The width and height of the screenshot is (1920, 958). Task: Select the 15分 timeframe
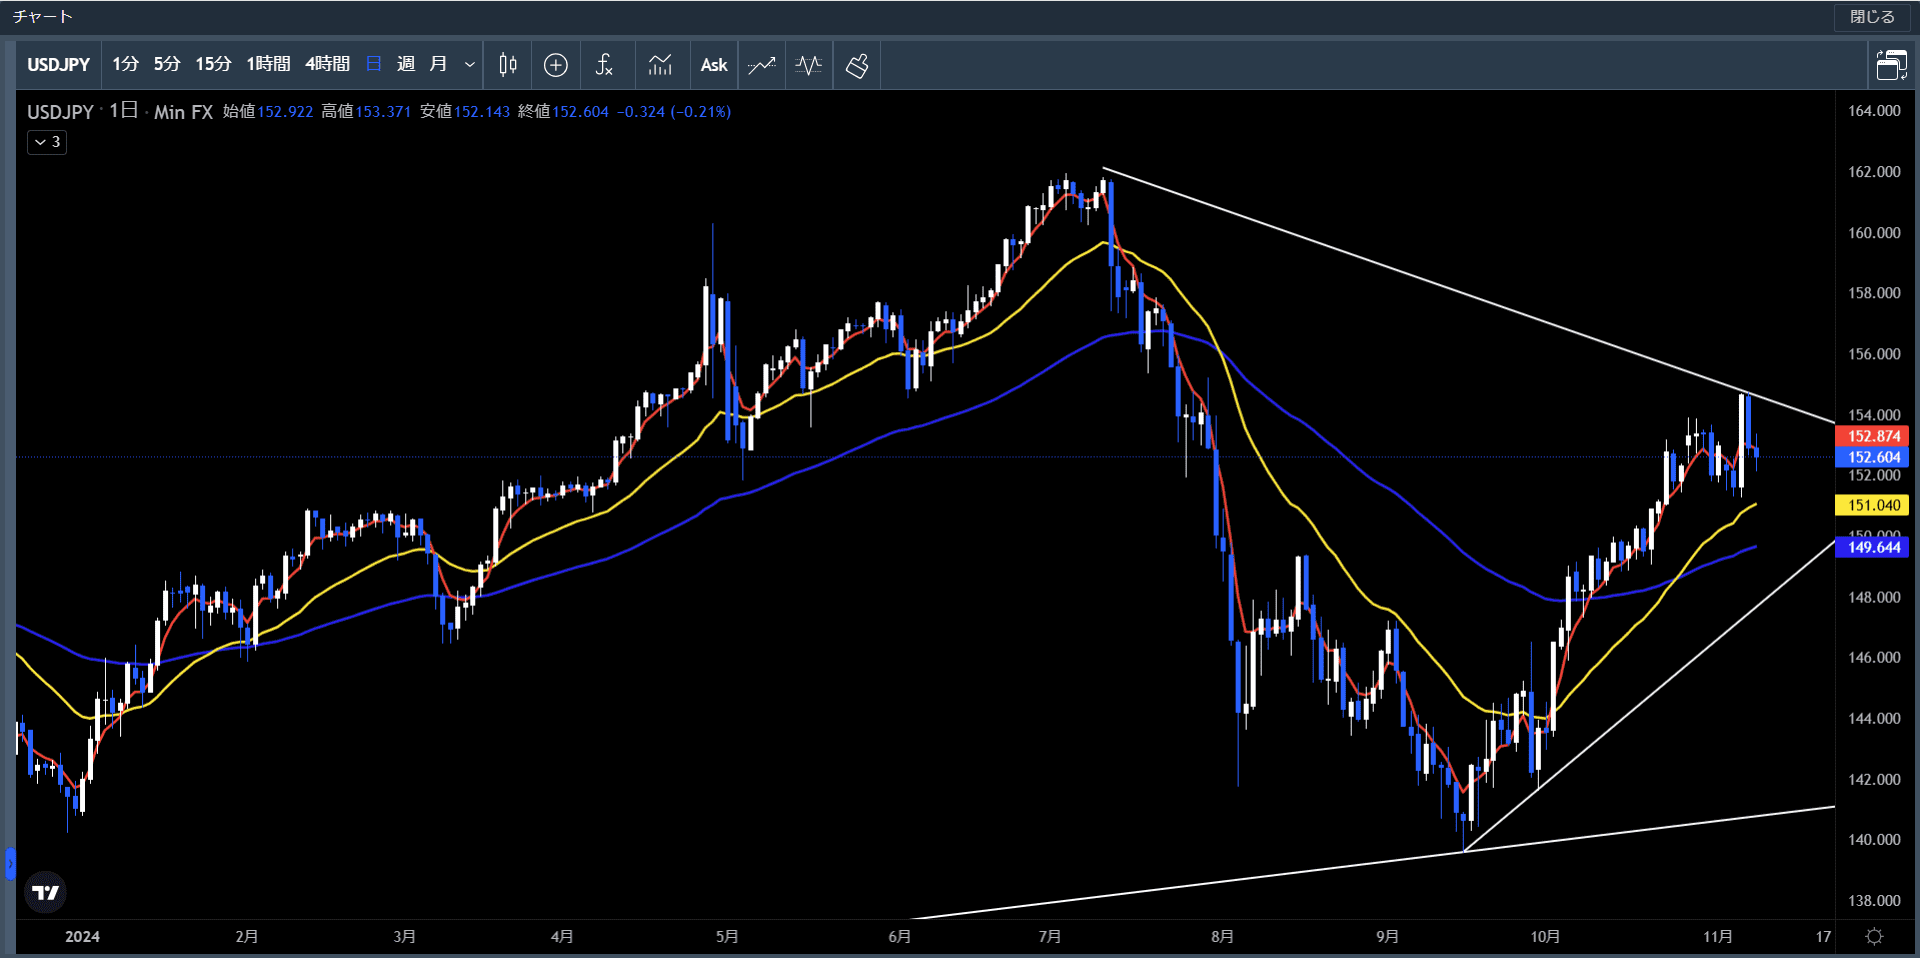click(x=213, y=64)
